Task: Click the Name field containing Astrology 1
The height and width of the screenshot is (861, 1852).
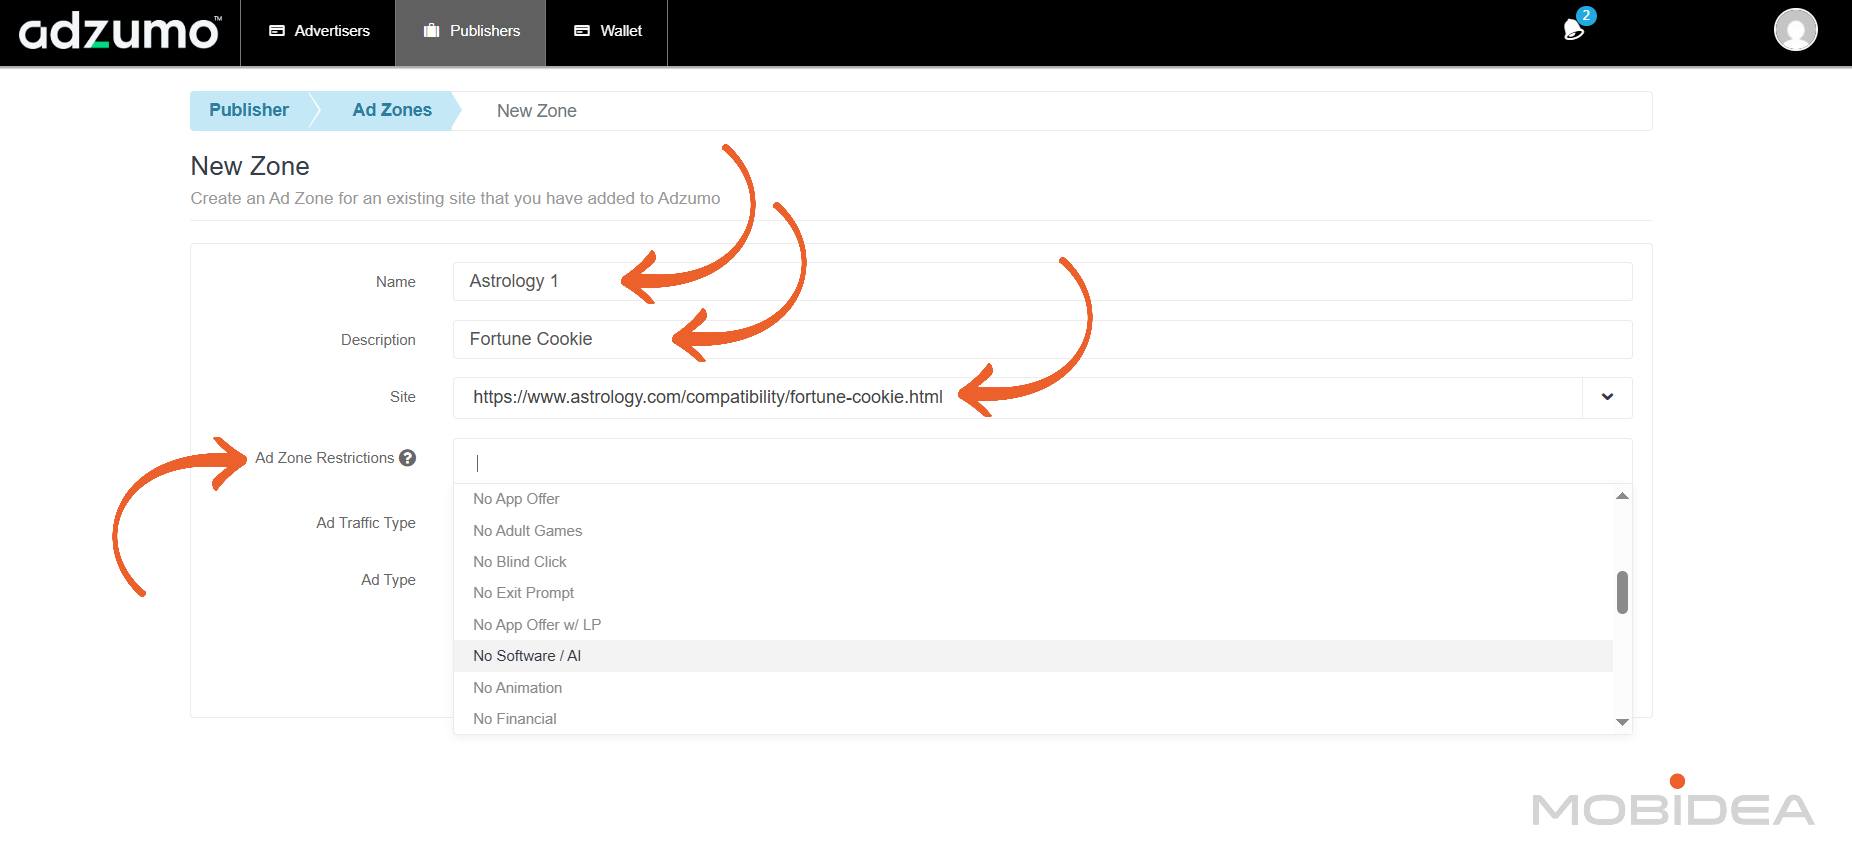Action: [x=1042, y=282]
